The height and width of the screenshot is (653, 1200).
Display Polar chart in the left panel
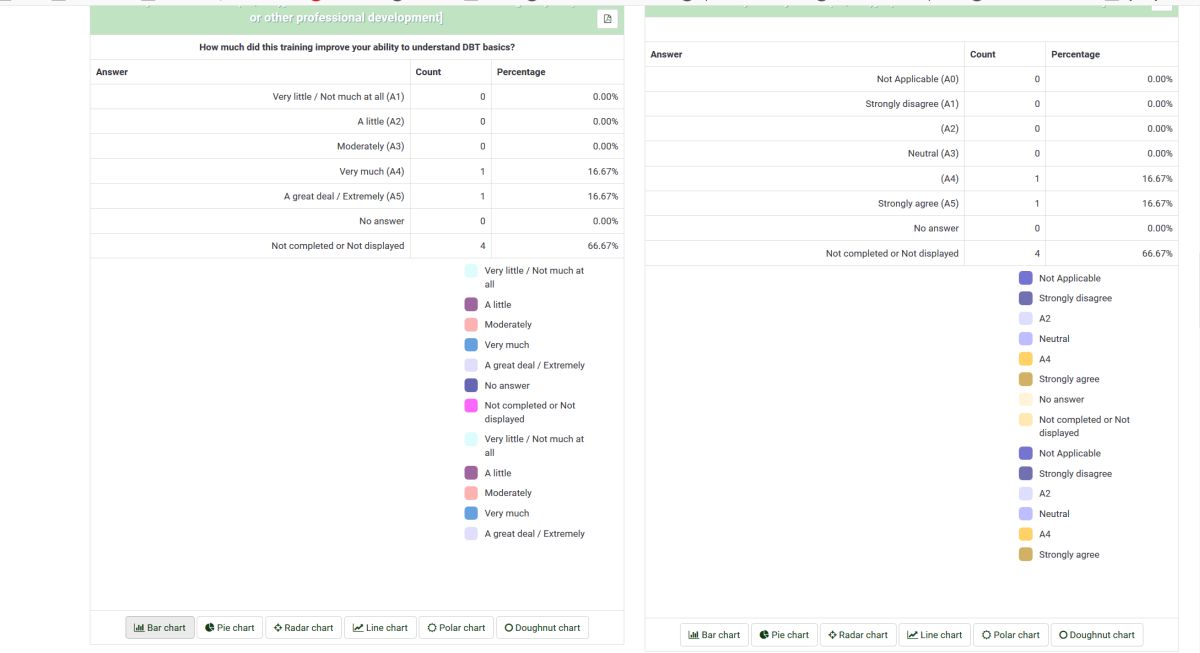pos(456,628)
